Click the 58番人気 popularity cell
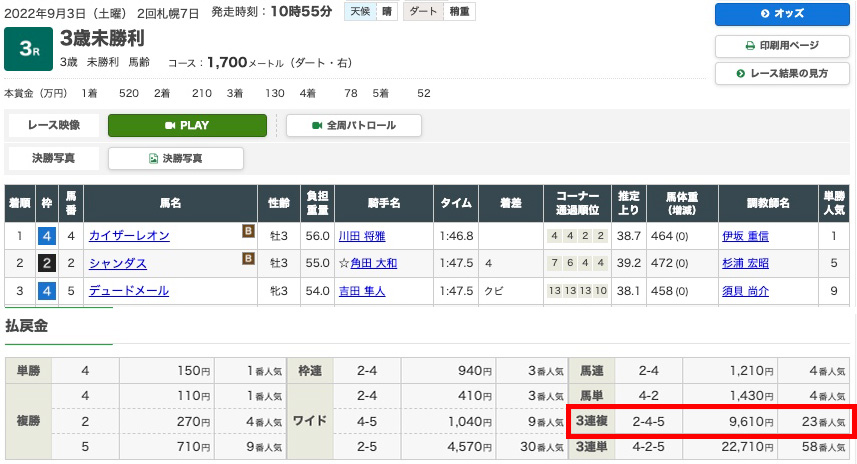857x464 pixels. [x=824, y=447]
